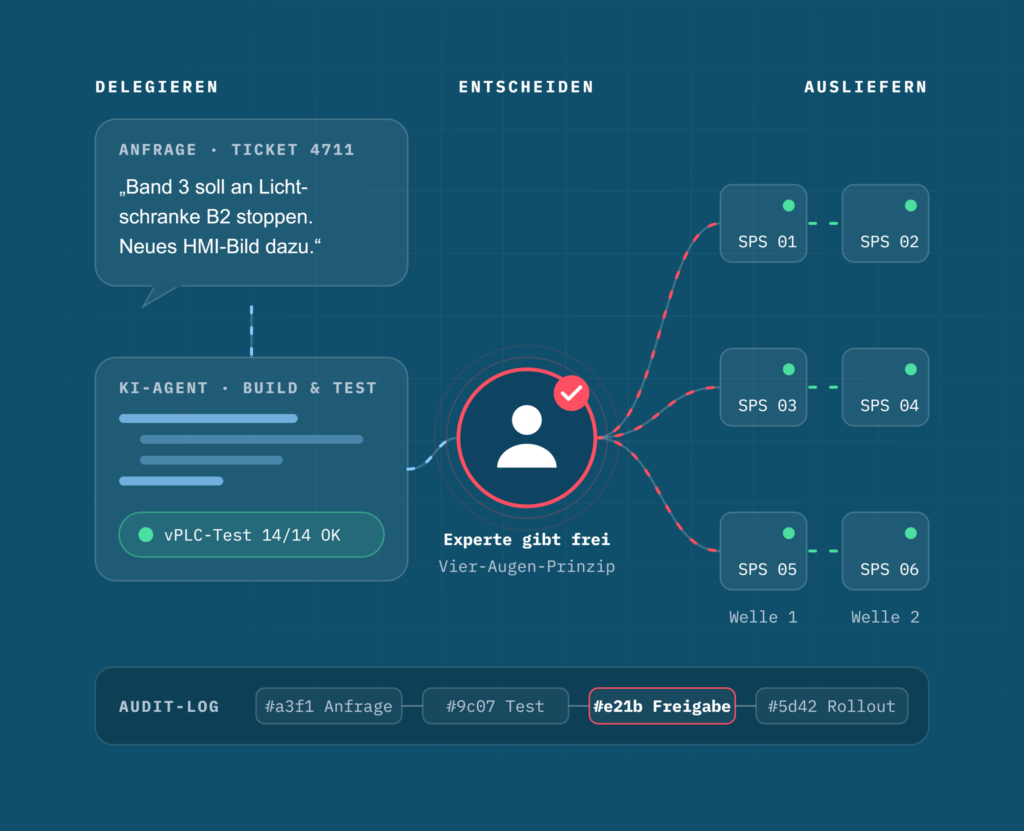Click the green status dot on SPS 06
1024x831 pixels.
click(911, 534)
